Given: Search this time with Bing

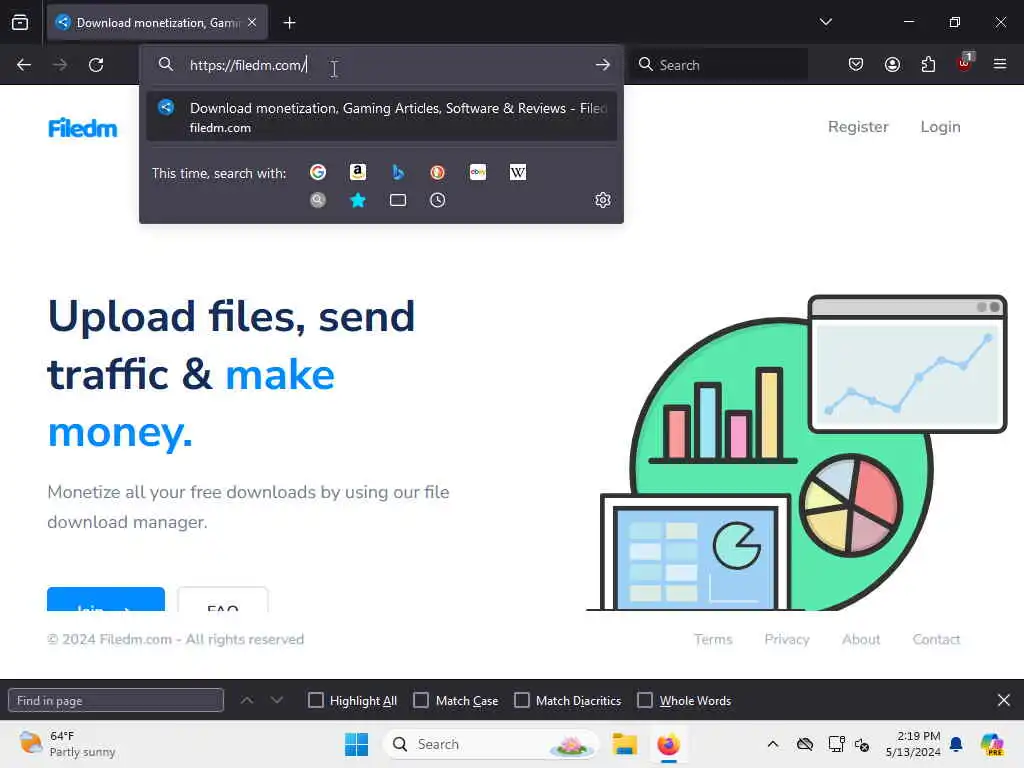Looking at the screenshot, I should click(398, 172).
